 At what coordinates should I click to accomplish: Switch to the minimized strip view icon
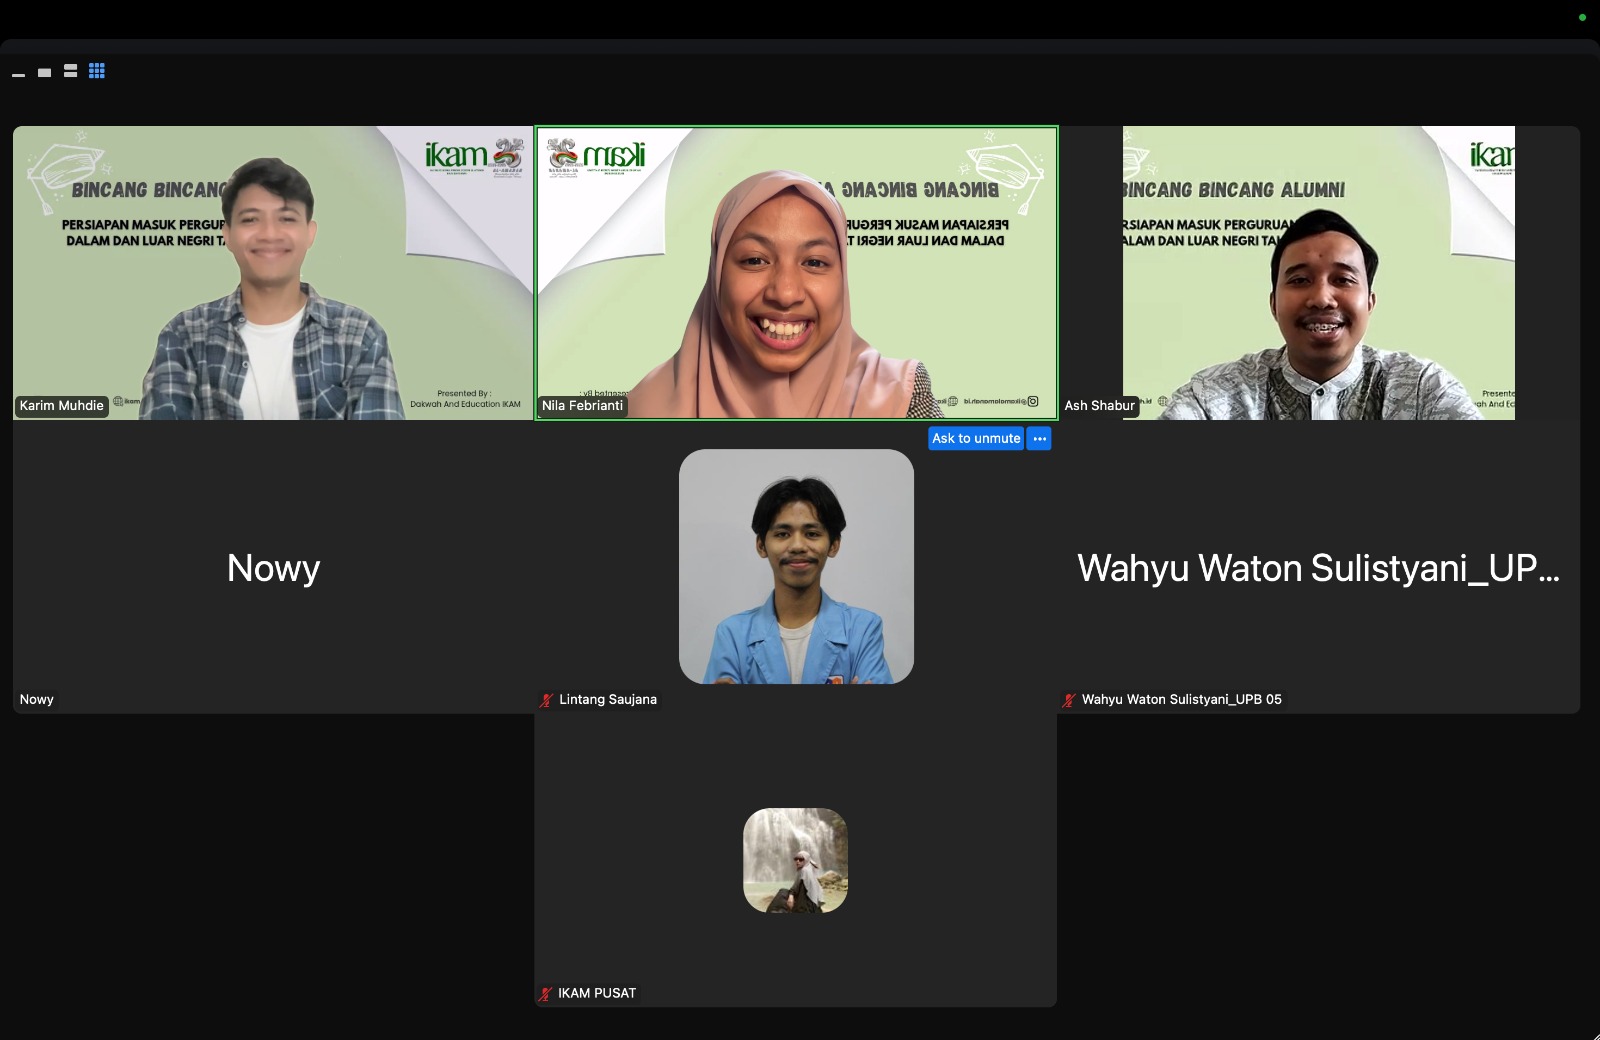pyautogui.click(x=18, y=74)
